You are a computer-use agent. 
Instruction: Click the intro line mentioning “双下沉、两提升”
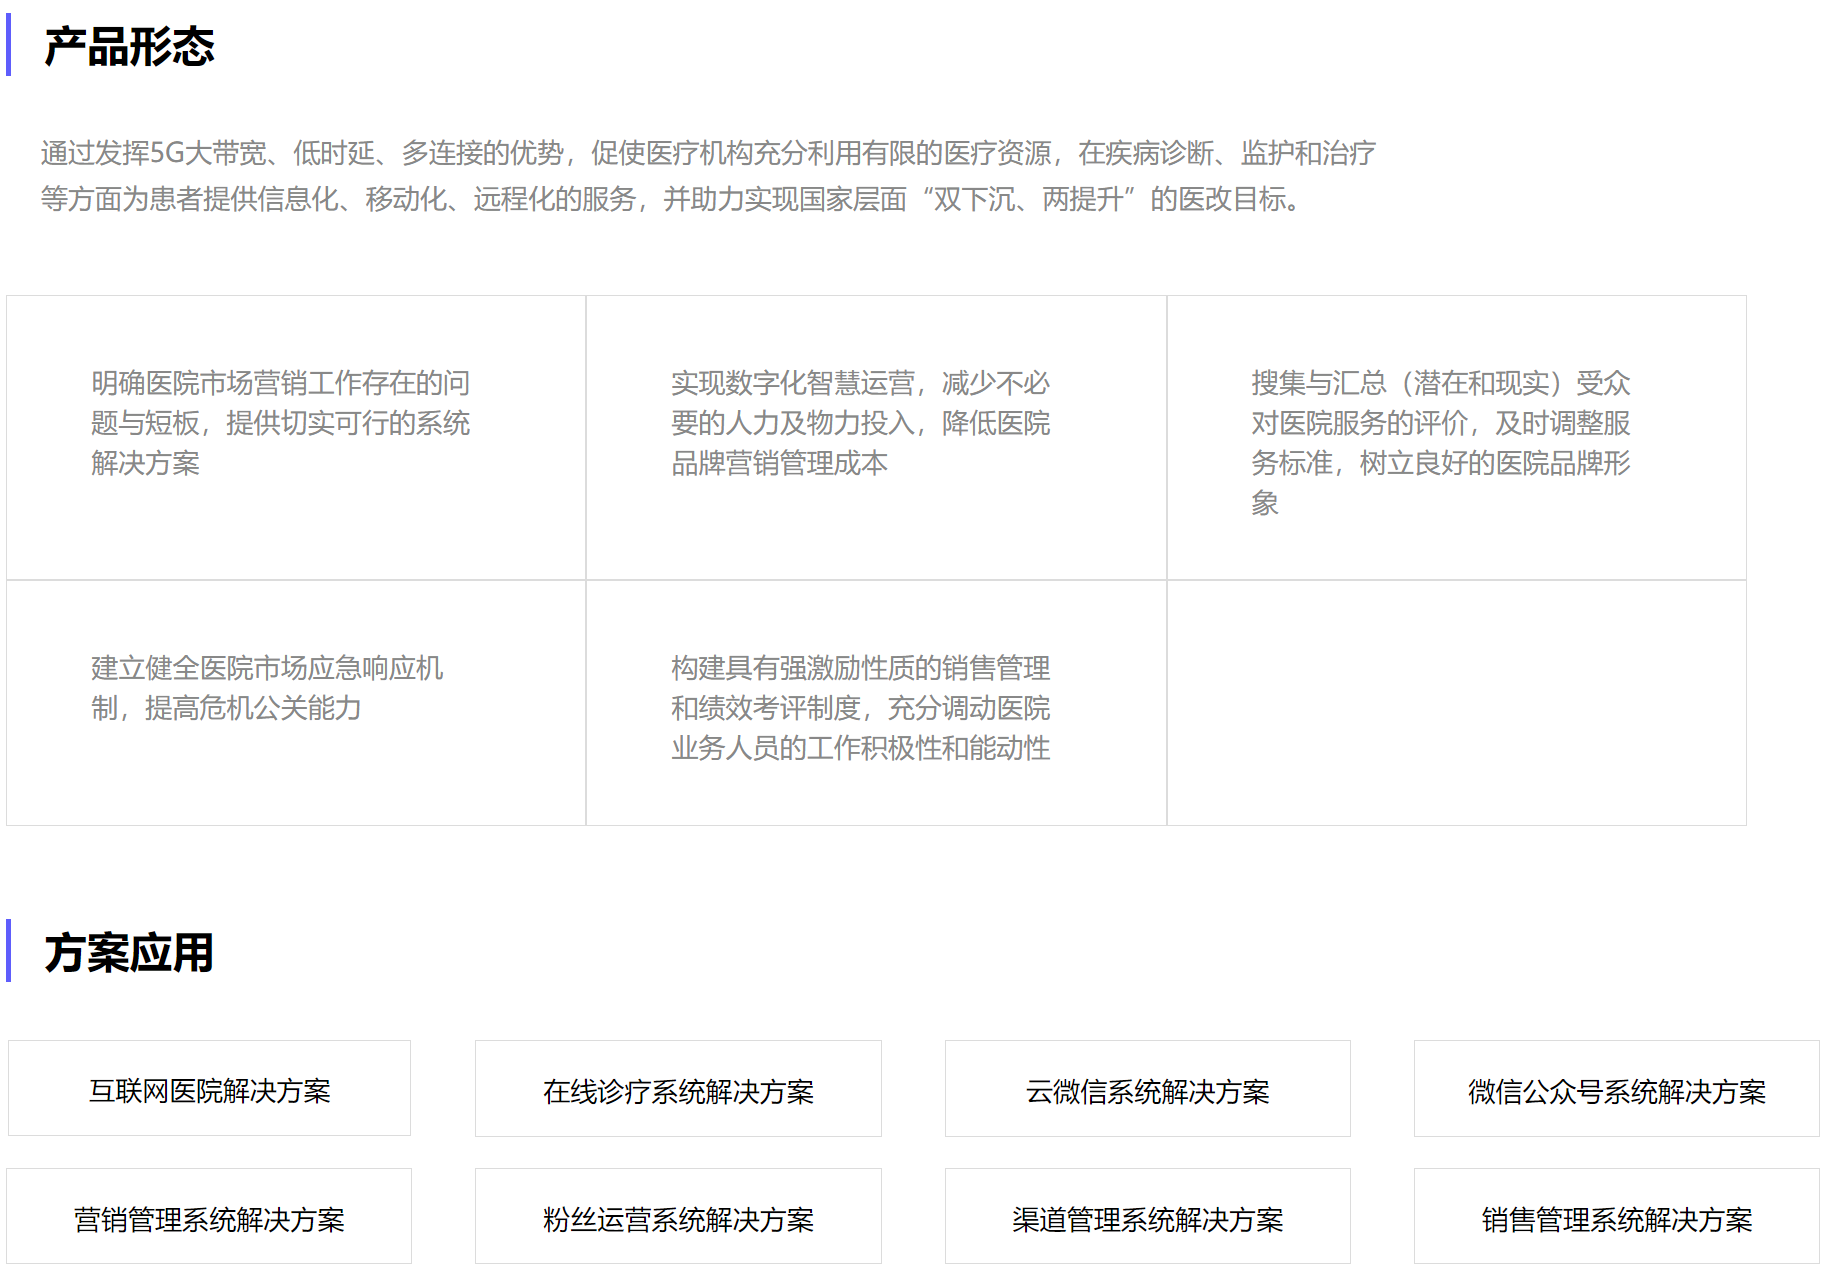[672, 199]
